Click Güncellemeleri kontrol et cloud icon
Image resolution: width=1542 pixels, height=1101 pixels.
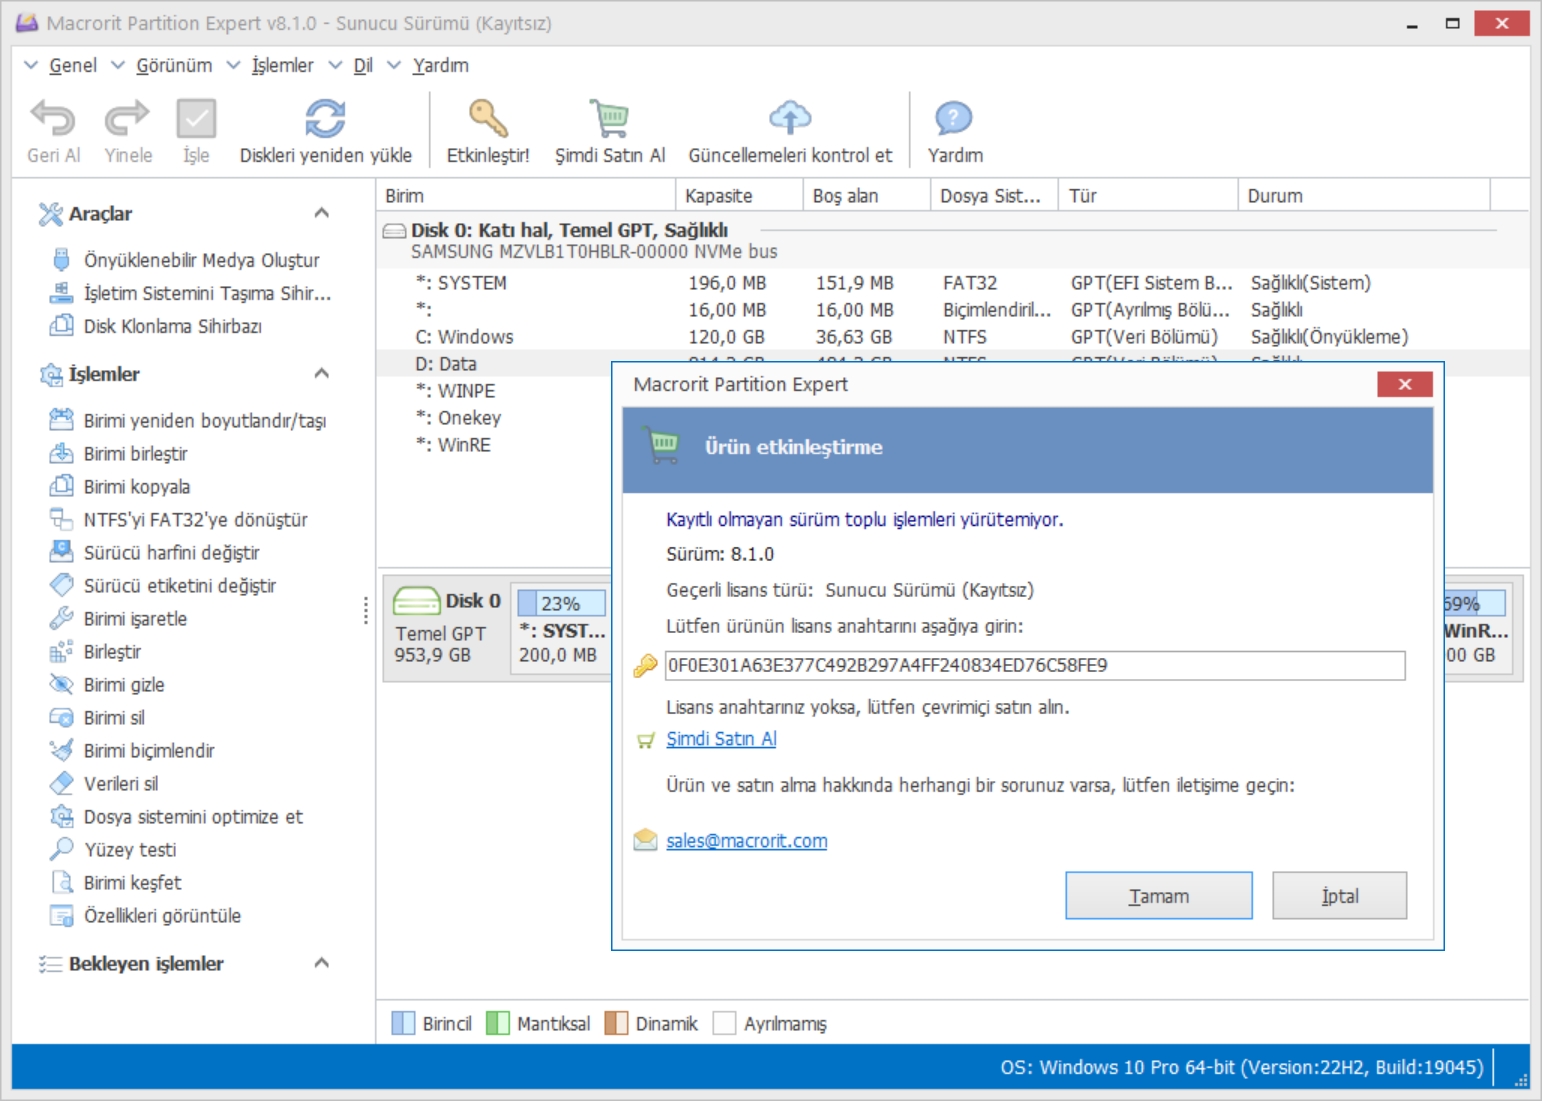[x=790, y=118]
